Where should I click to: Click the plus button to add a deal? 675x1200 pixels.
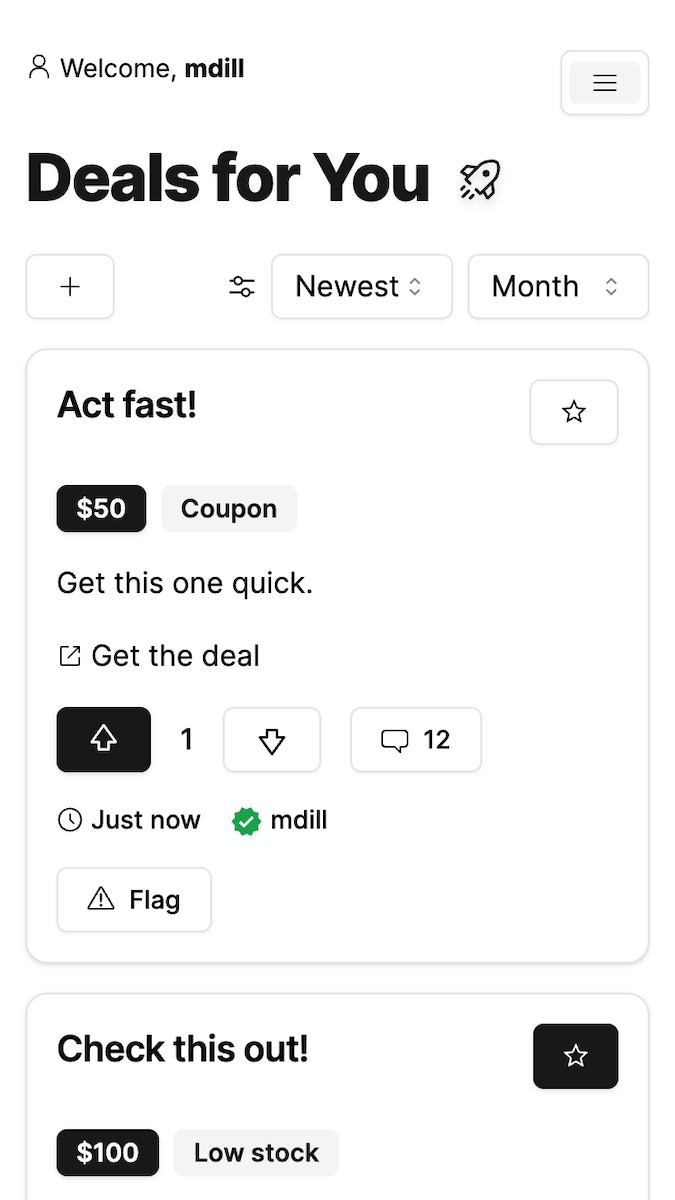[70, 287]
